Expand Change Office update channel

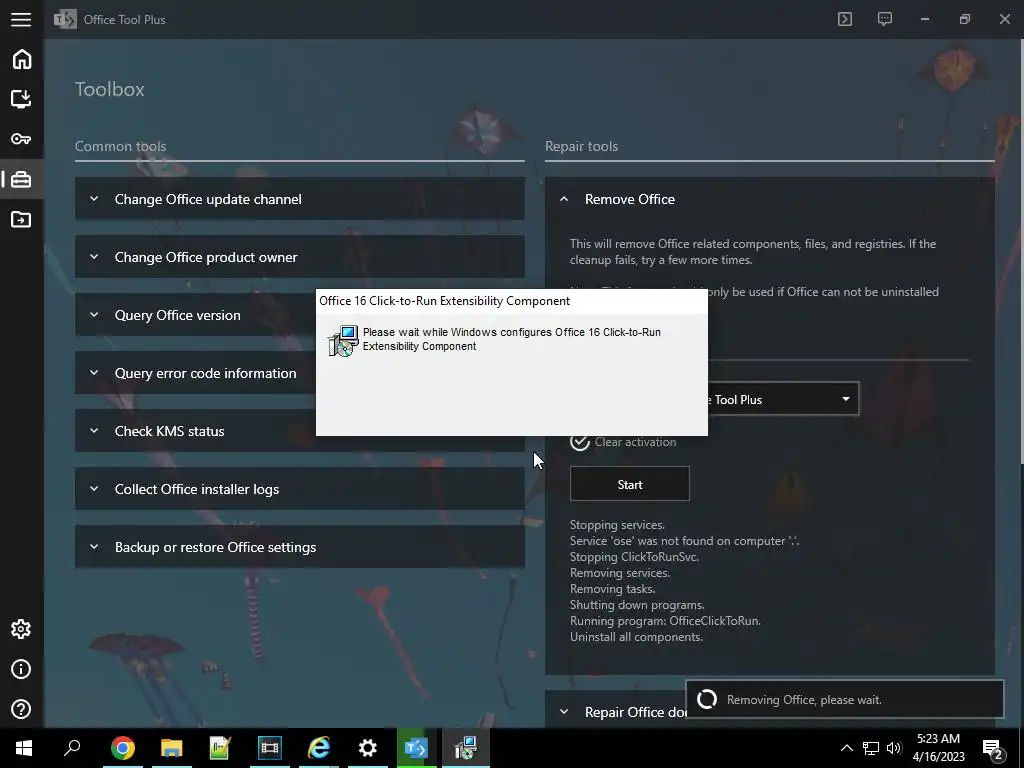(300, 199)
